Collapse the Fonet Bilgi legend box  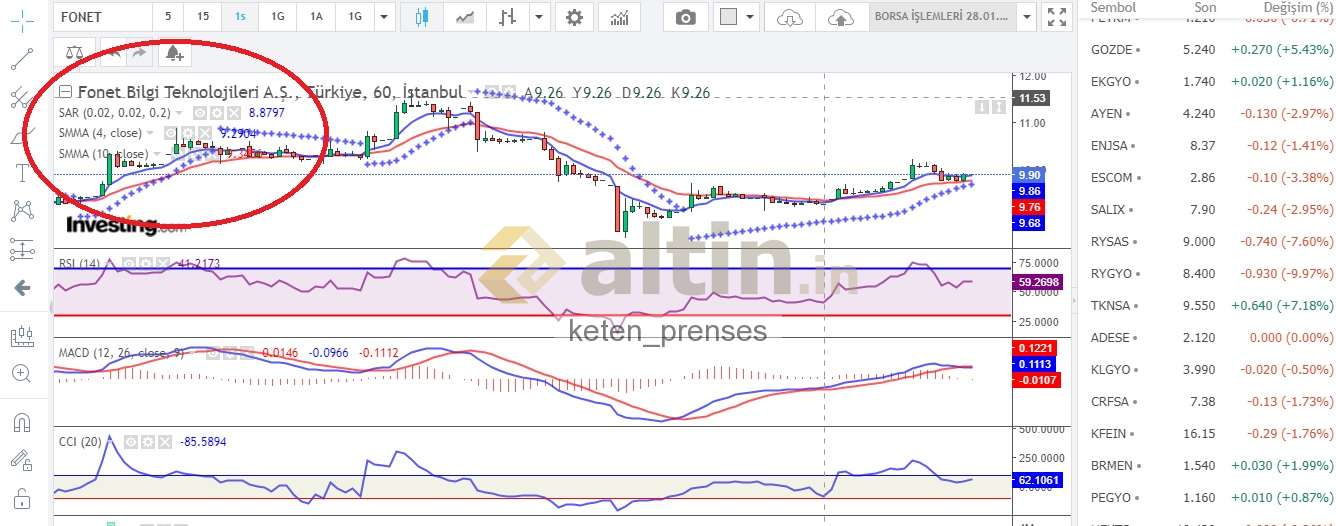65,92
